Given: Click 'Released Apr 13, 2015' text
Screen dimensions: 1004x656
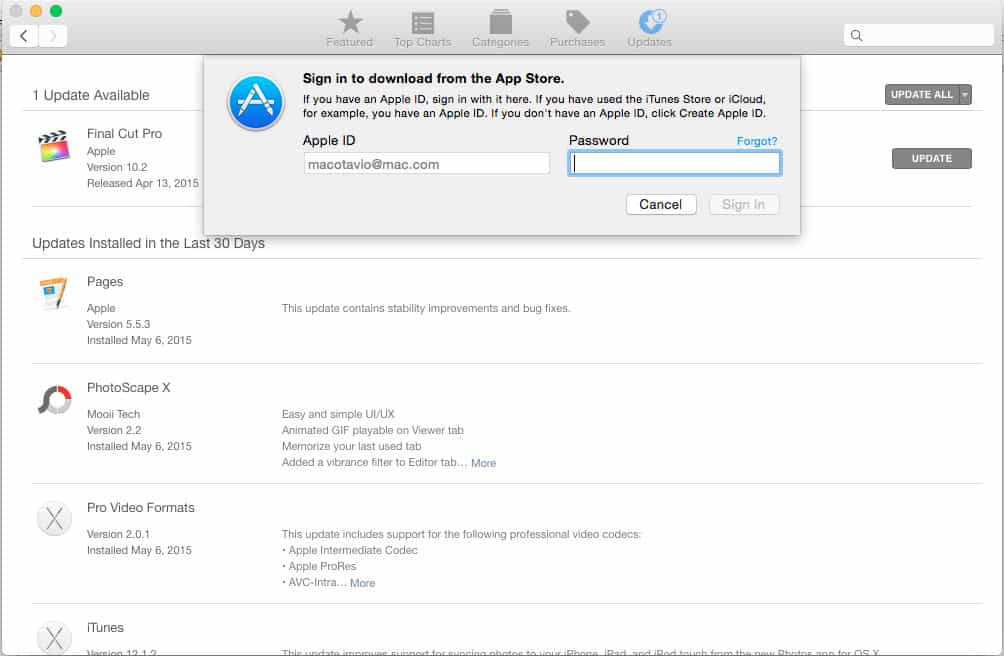Looking at the screenshot, I should [x=143, y=183].
